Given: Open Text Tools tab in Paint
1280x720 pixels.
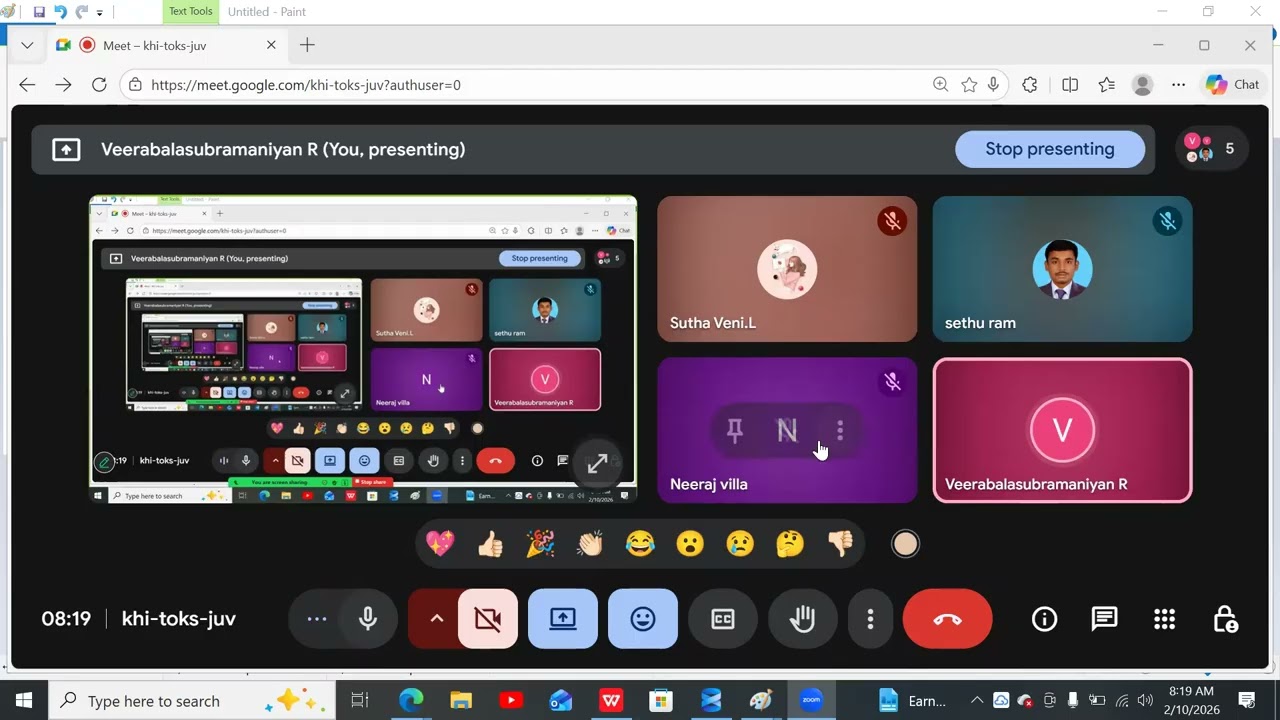Looking at the screenshot, I should tap(190, 11).
